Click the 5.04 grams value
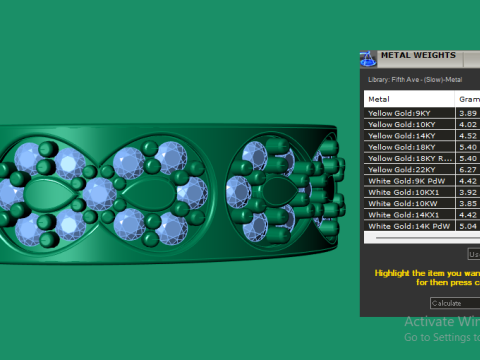480x360 pixels. (x=468, y=227)
